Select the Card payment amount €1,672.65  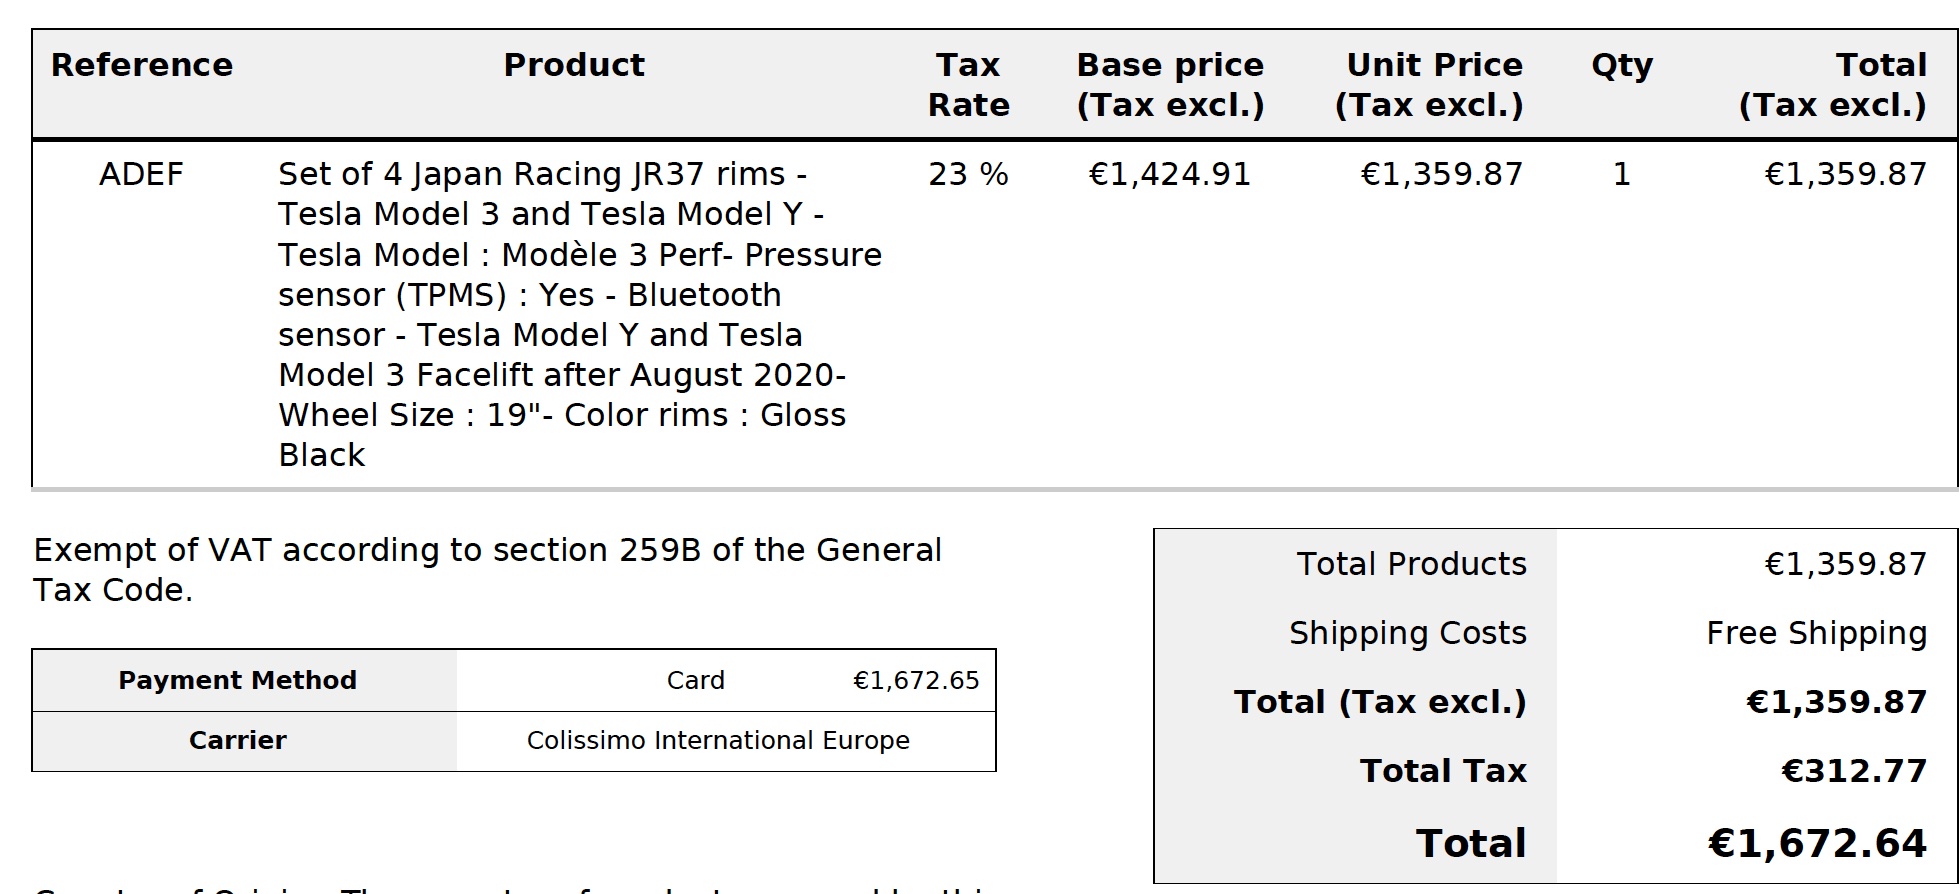click(916, 681)
